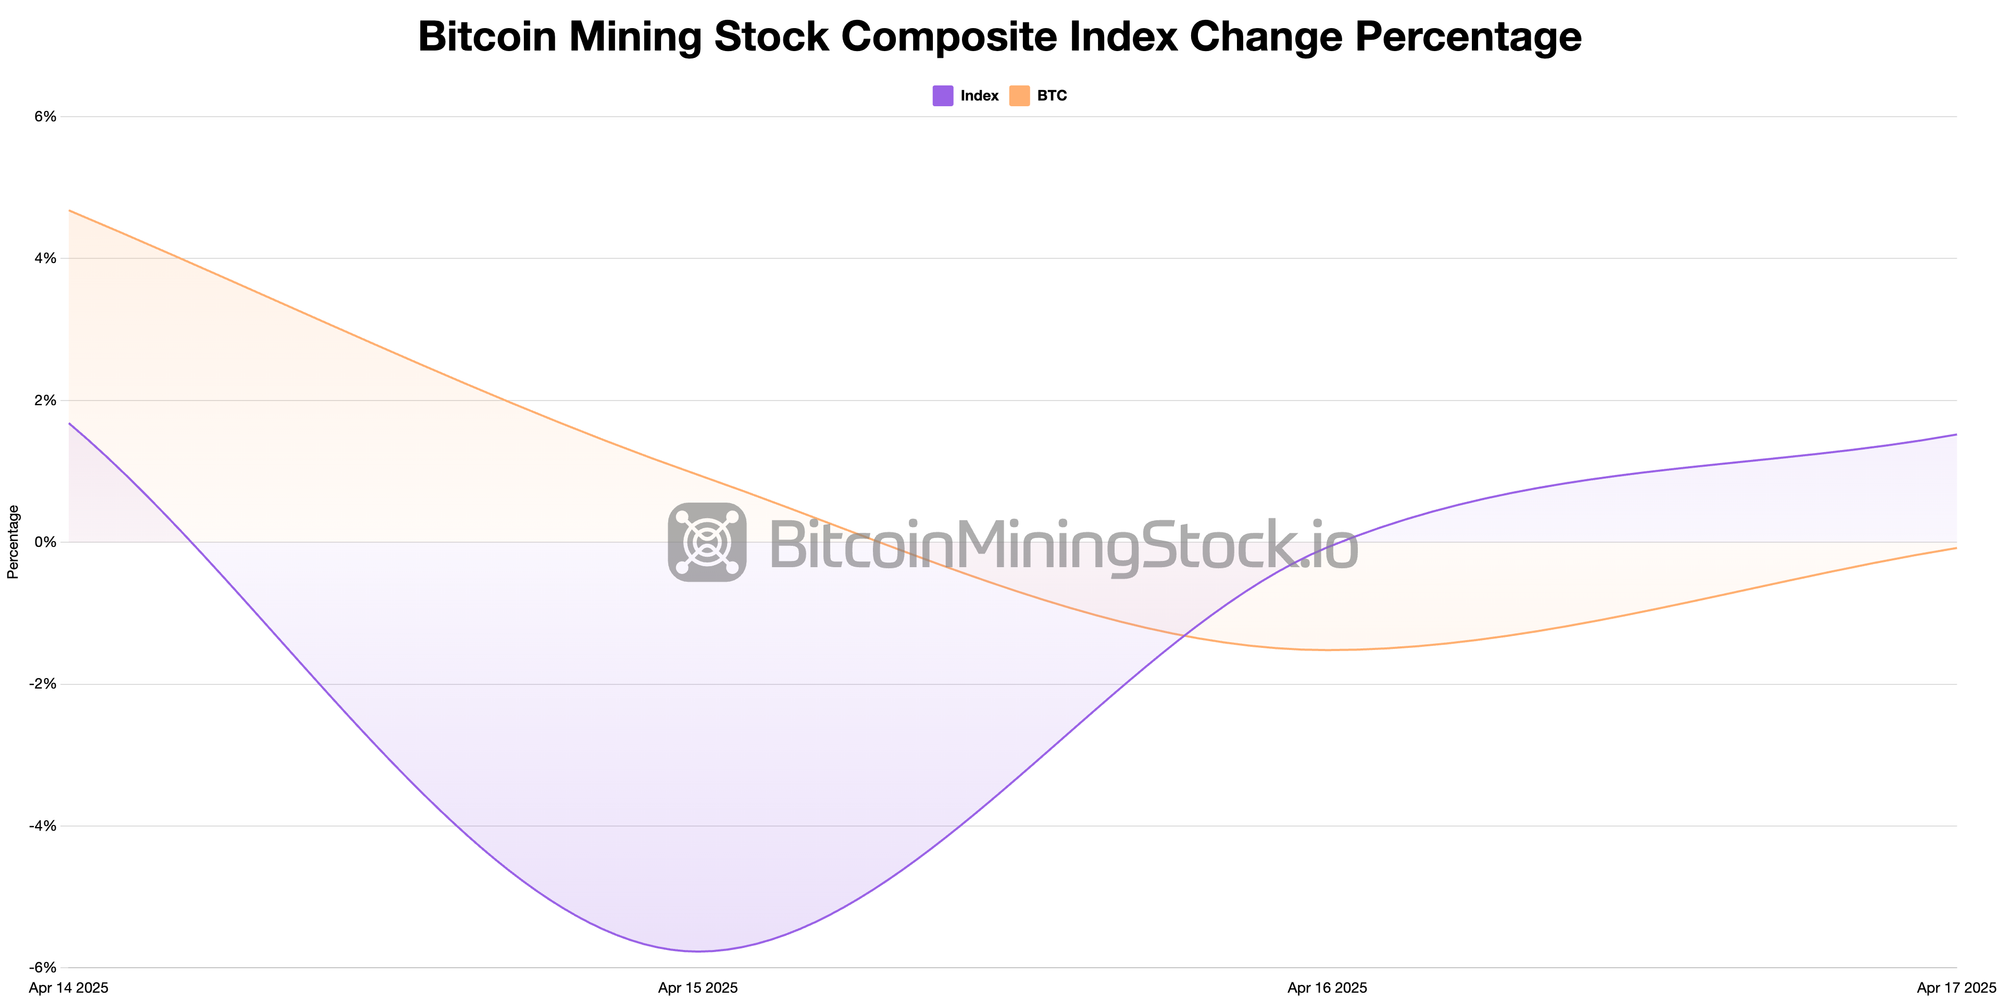The width and height of the screenshot is (2000, 1000).
Task: Click the 0% y-axis tick label
Action: click(46, 542)
